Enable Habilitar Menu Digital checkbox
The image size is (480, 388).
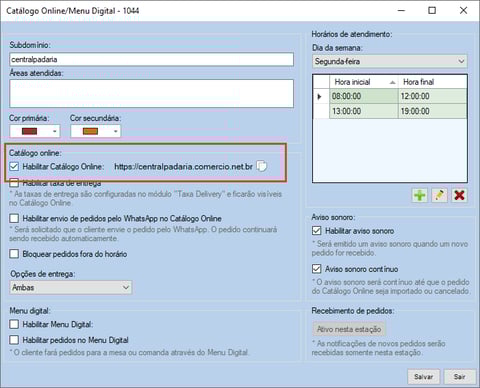(x=14, y=324)
